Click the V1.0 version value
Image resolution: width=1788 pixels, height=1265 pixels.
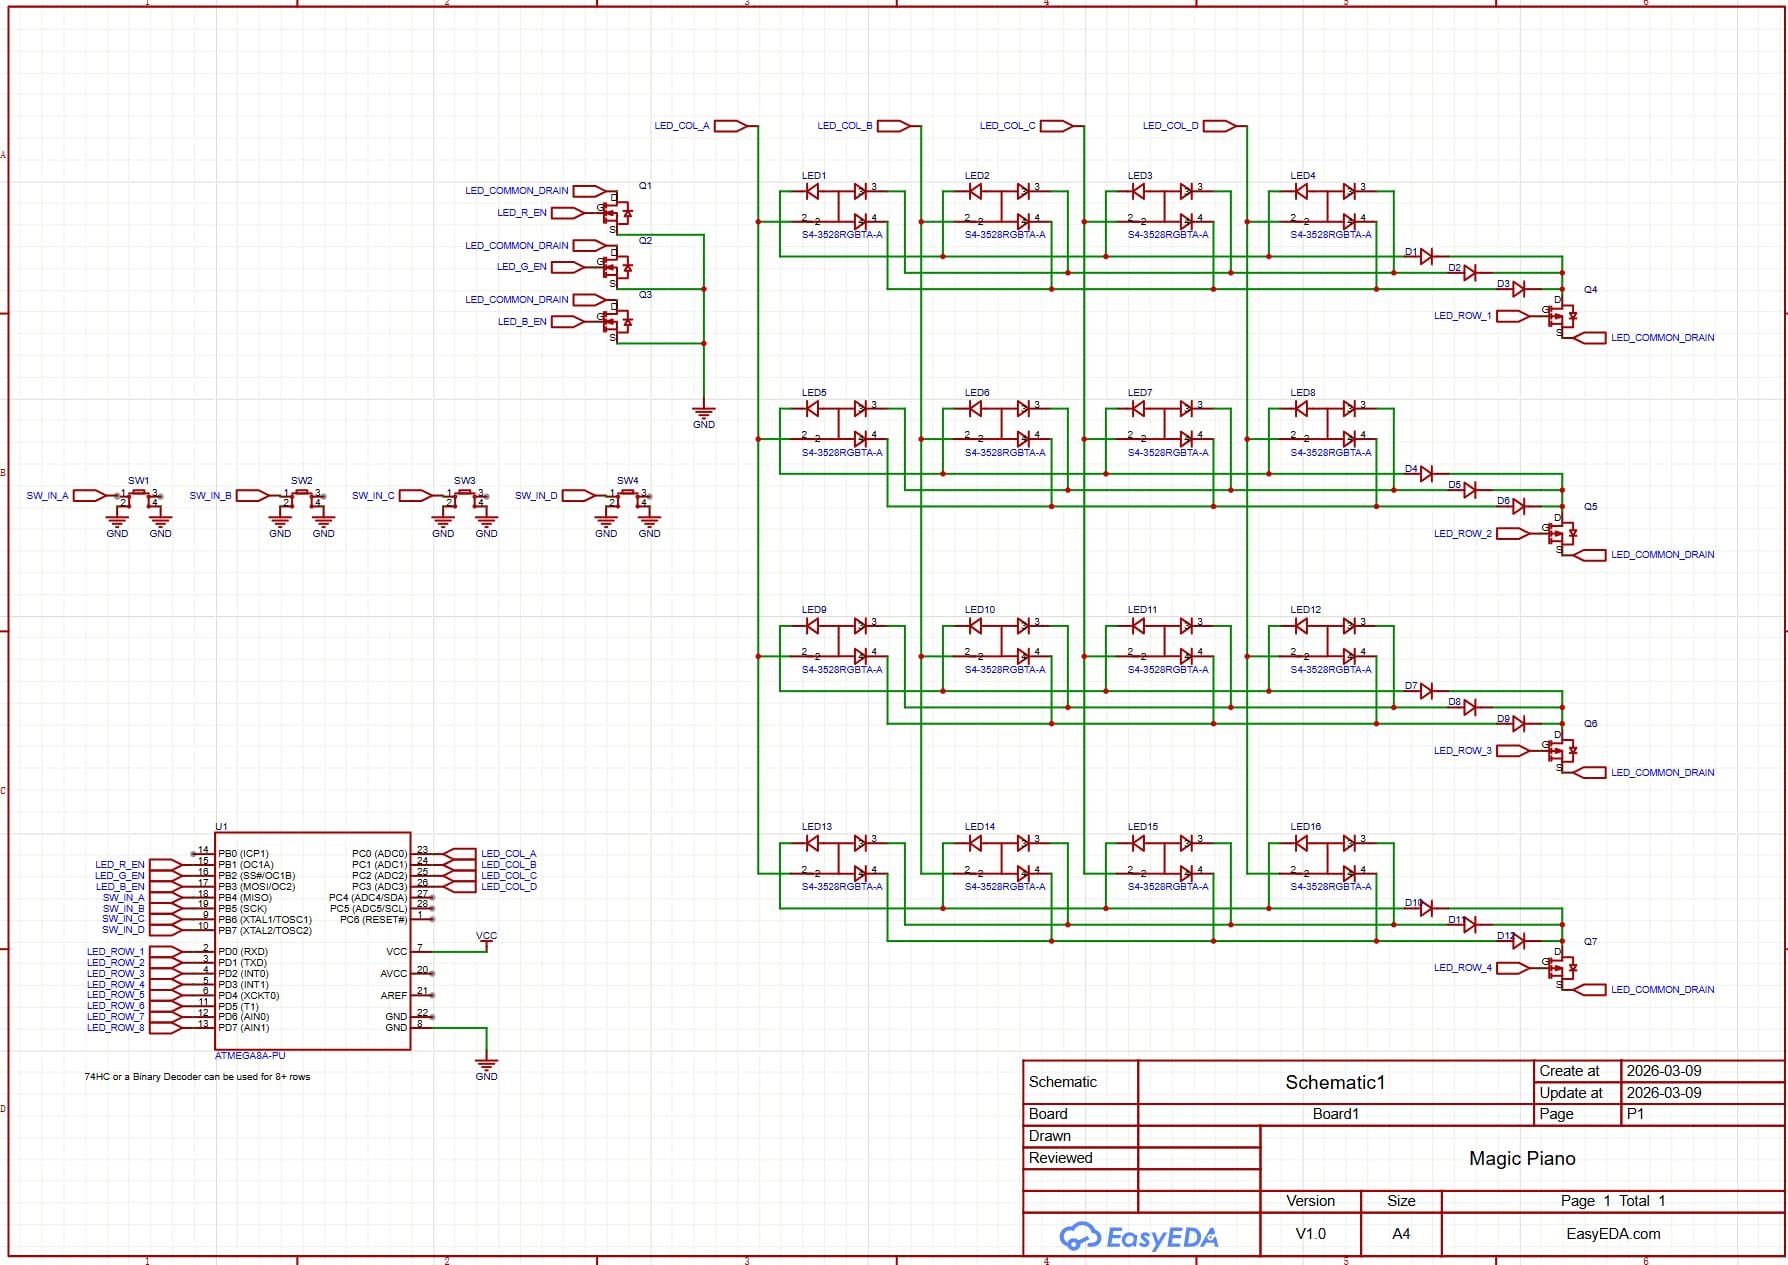(1310, 1234)
